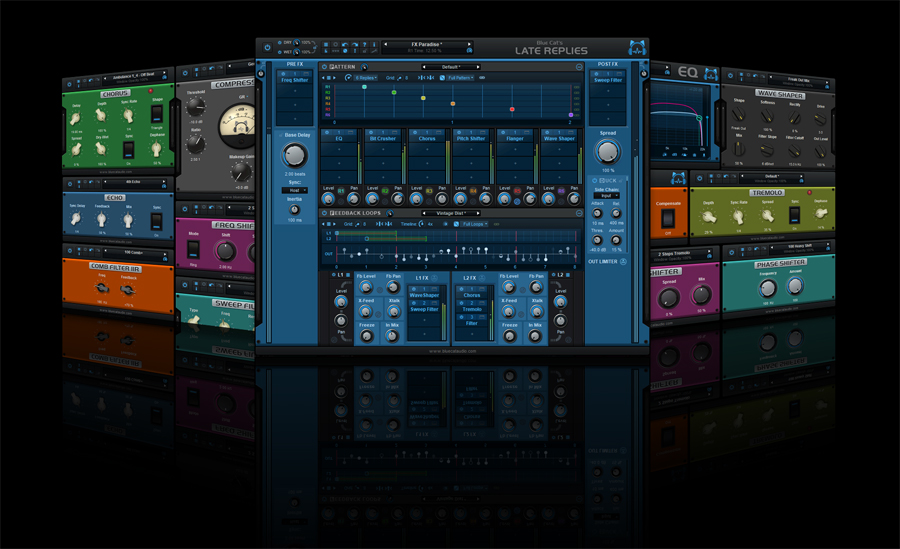Viewport: 900px width, 549px height.
Task: Open the FX Paradise preset name menu
Action: pyautogui.click(x=426, y=44)
